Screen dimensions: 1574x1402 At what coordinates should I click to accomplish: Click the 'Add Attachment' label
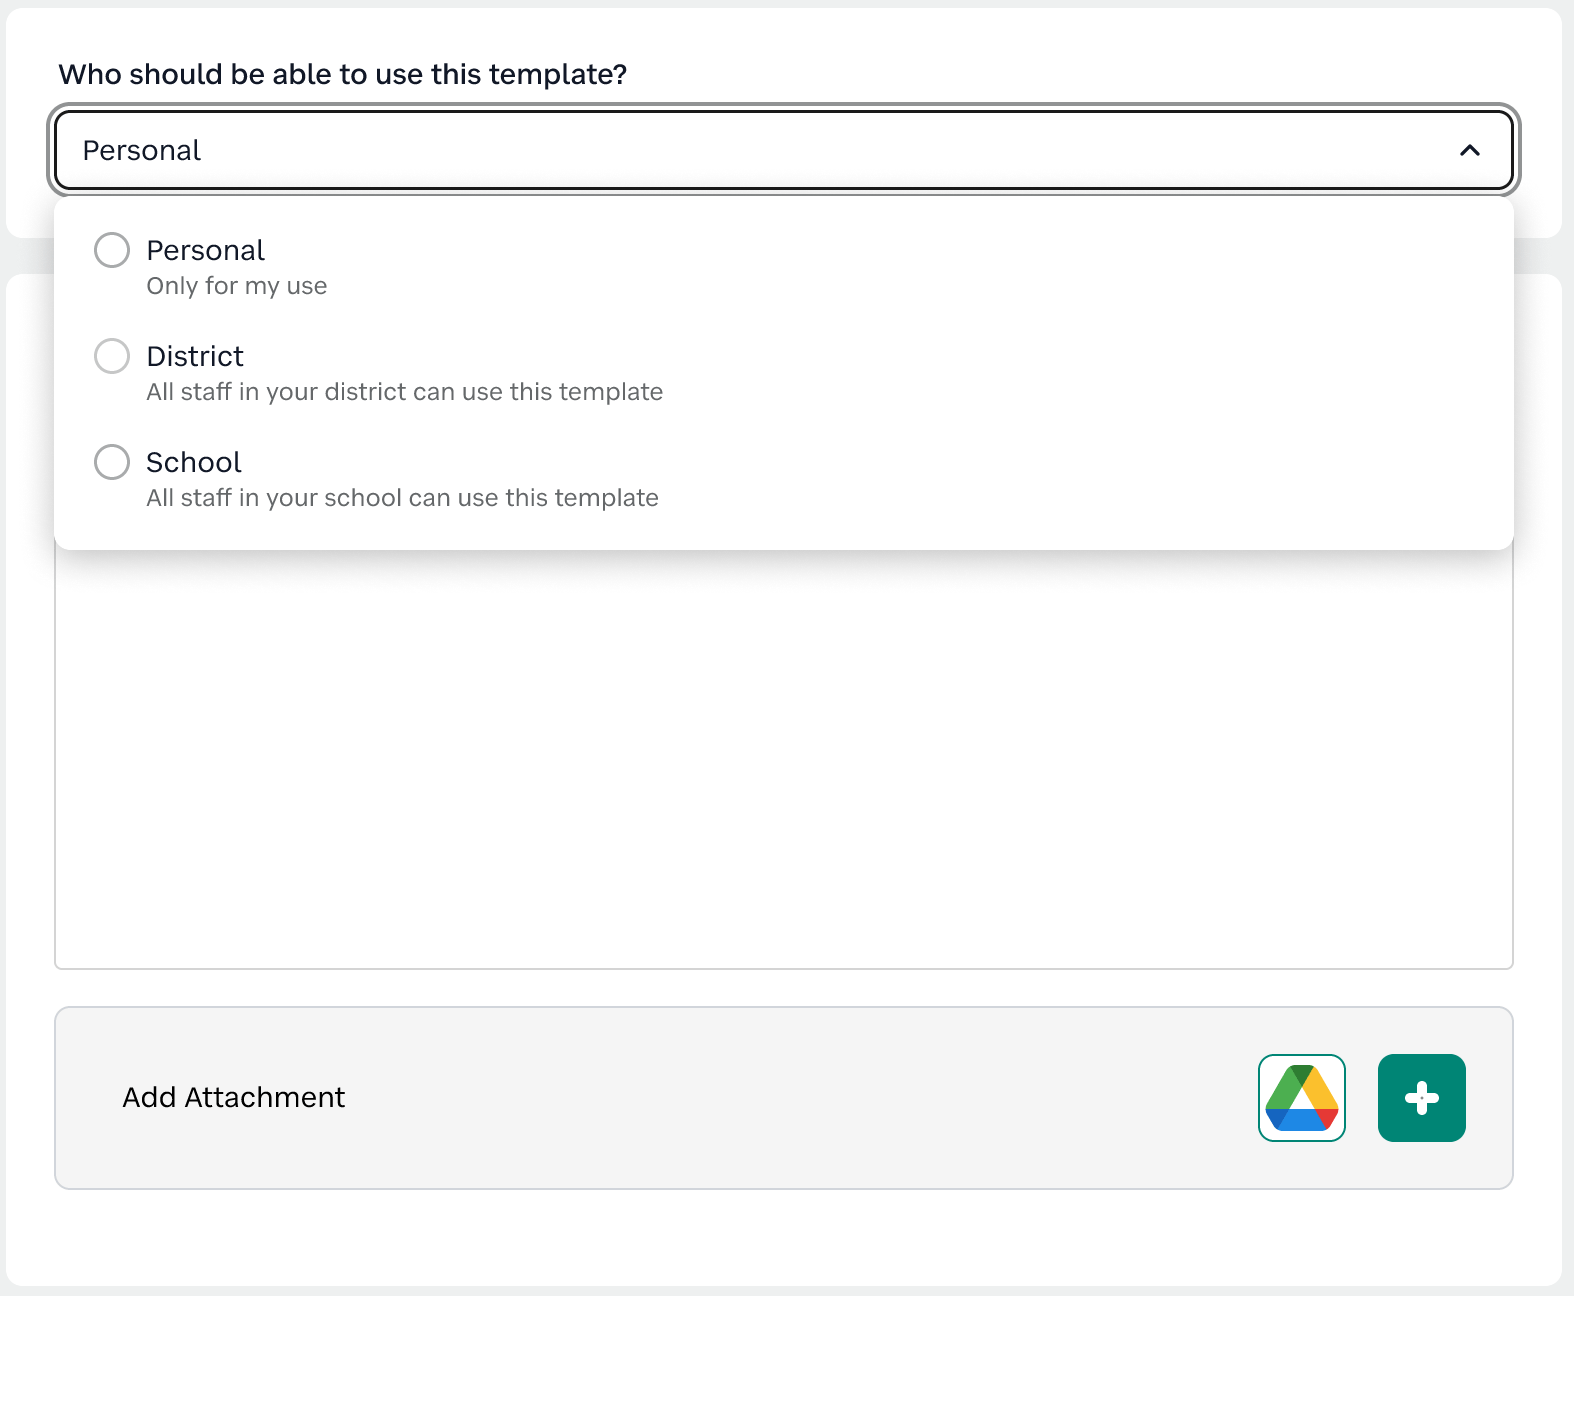[233, 1097]
